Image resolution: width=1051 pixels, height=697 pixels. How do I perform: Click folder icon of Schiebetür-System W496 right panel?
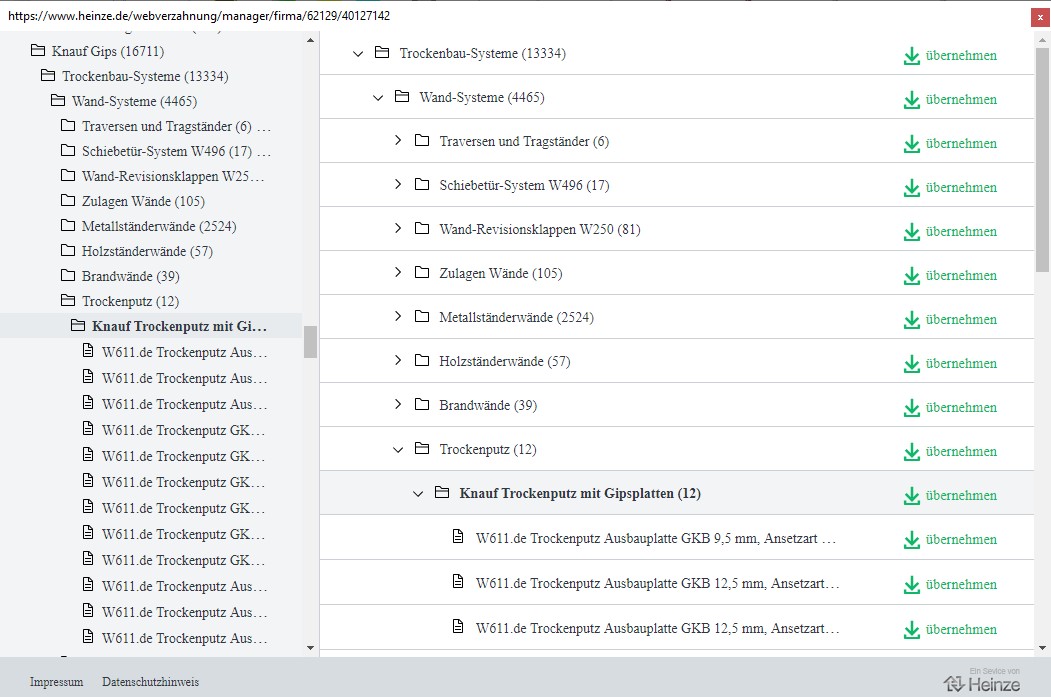click(x=422, y=184)
